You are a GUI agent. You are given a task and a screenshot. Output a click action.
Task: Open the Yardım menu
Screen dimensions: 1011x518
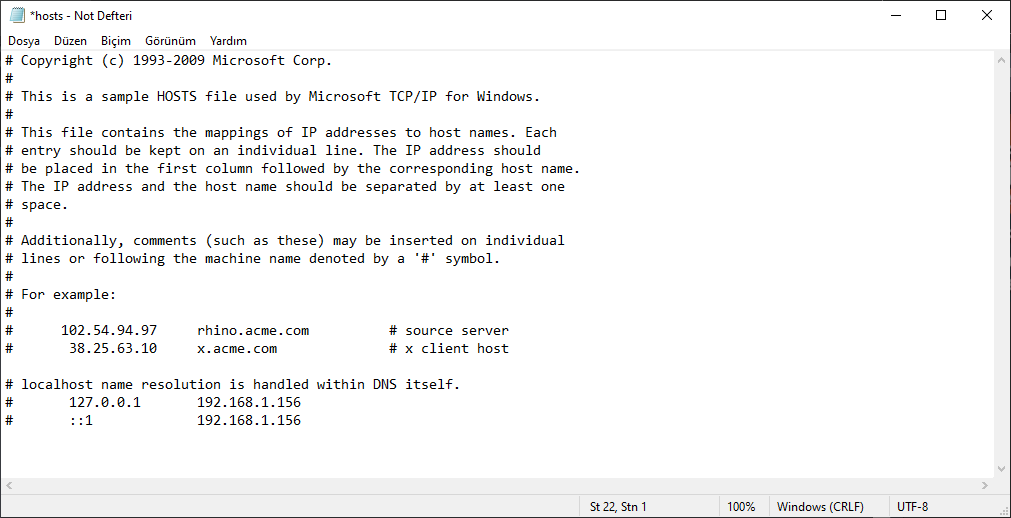coord(228,41)
